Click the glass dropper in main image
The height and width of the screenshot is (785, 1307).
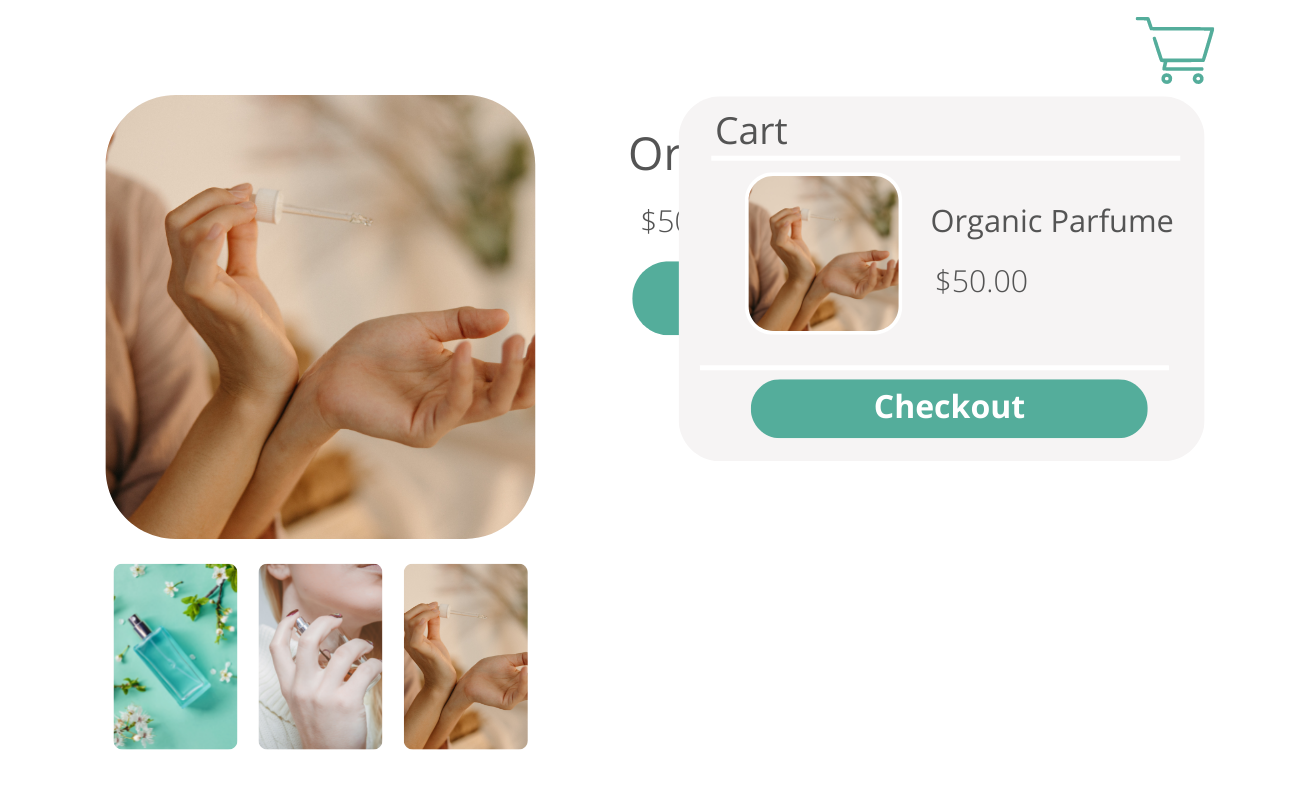(x=310, y=206)
